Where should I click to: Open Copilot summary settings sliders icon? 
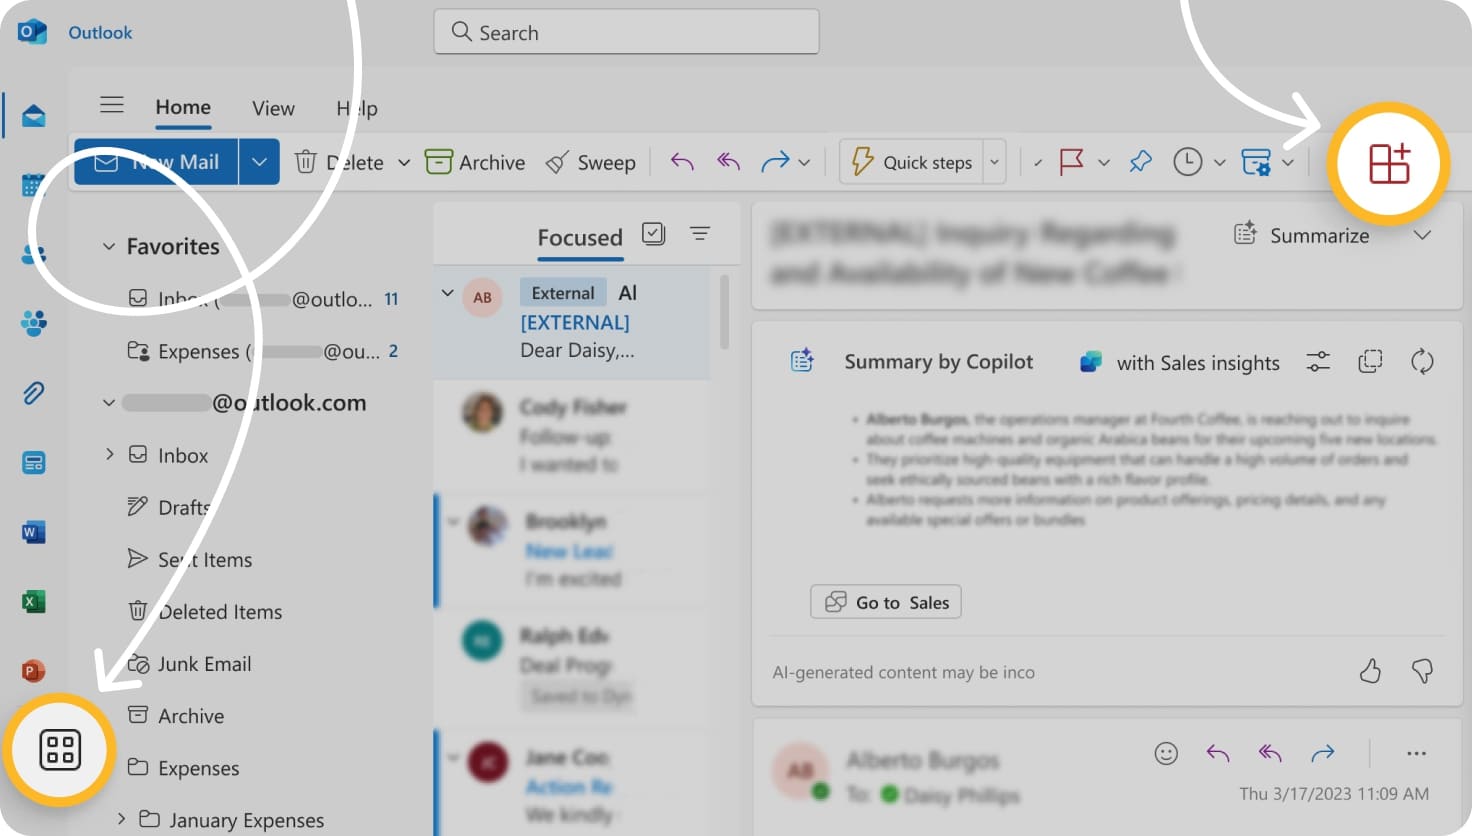[1318, 362]
